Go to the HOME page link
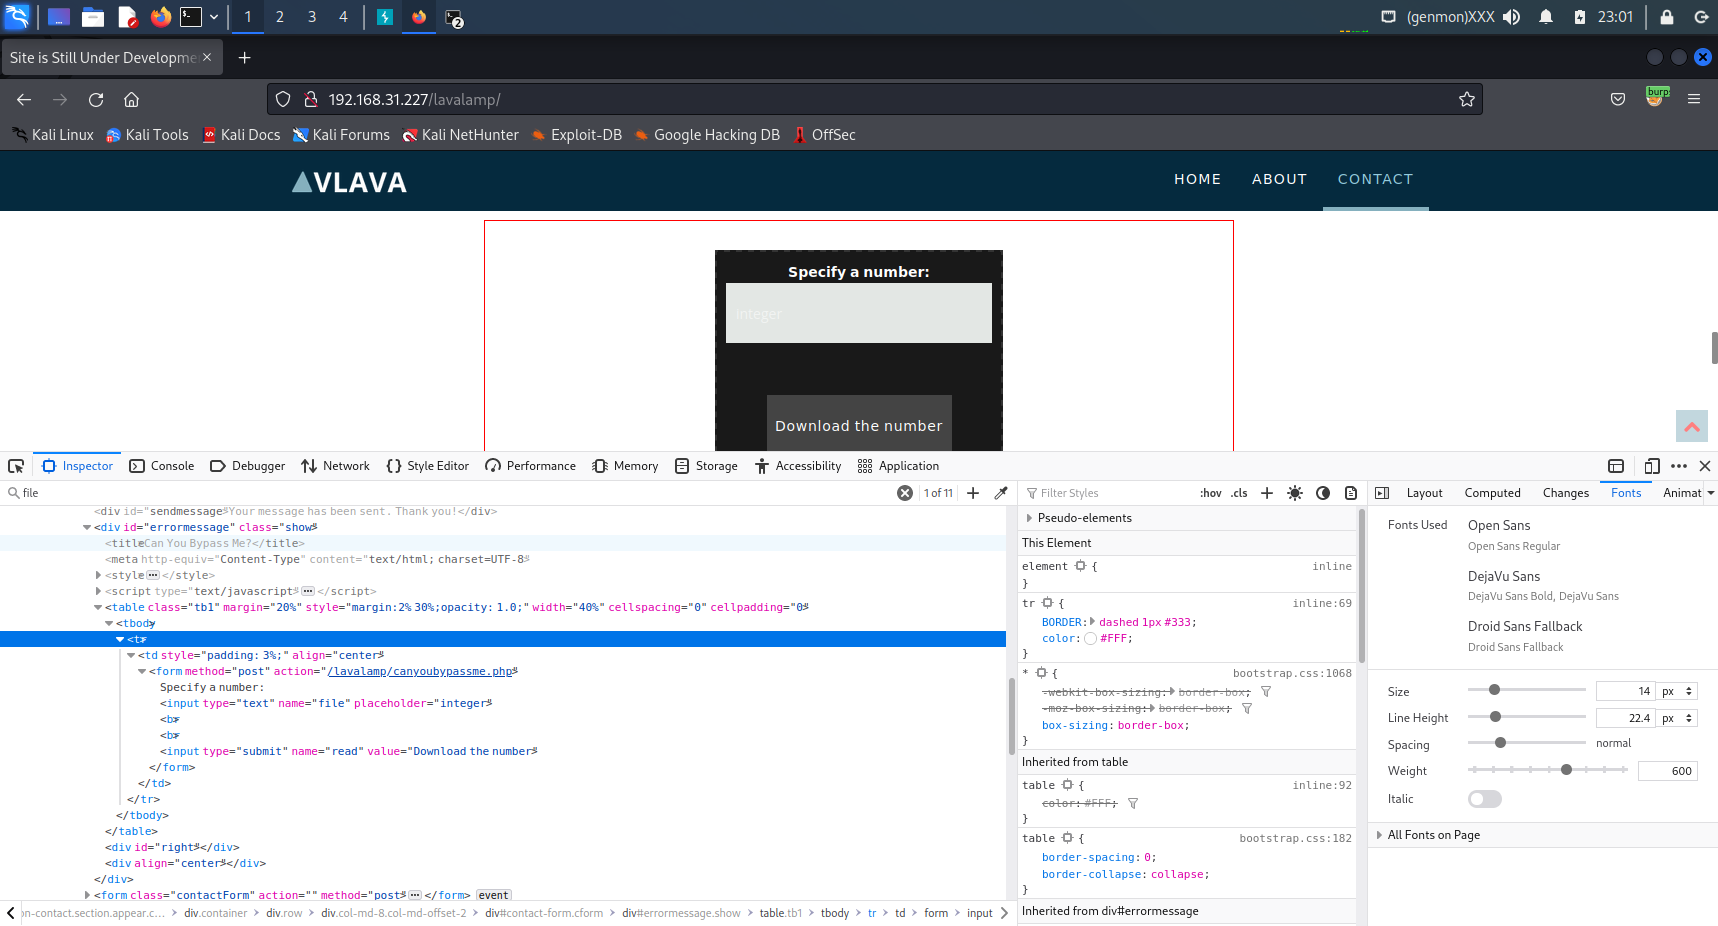The image size is (1718, 926). (1198, 179)
